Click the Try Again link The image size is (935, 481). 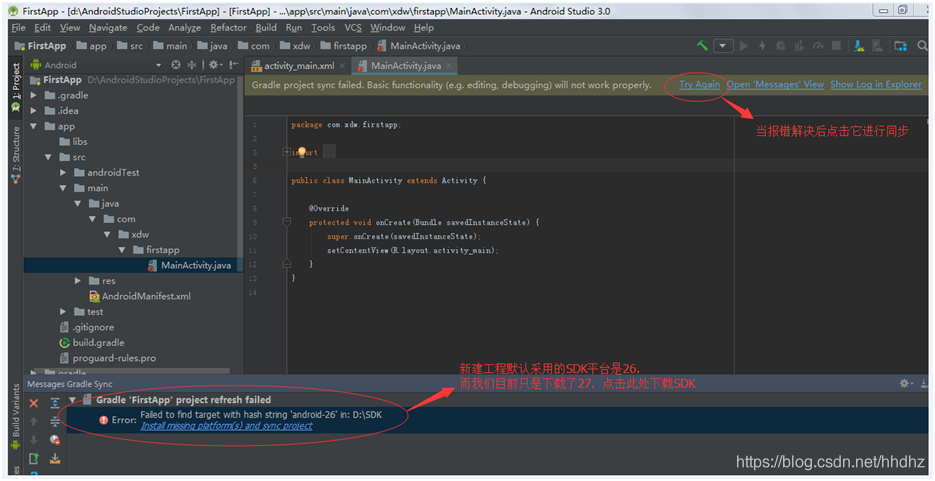pyautogui.click(x=699, y=85)
